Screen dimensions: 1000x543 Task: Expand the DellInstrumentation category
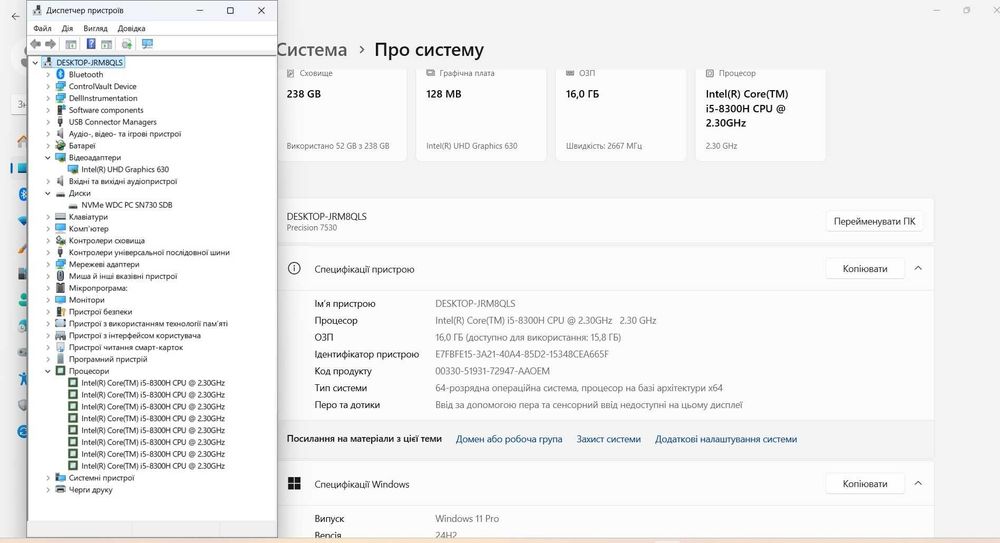[48, 98]
